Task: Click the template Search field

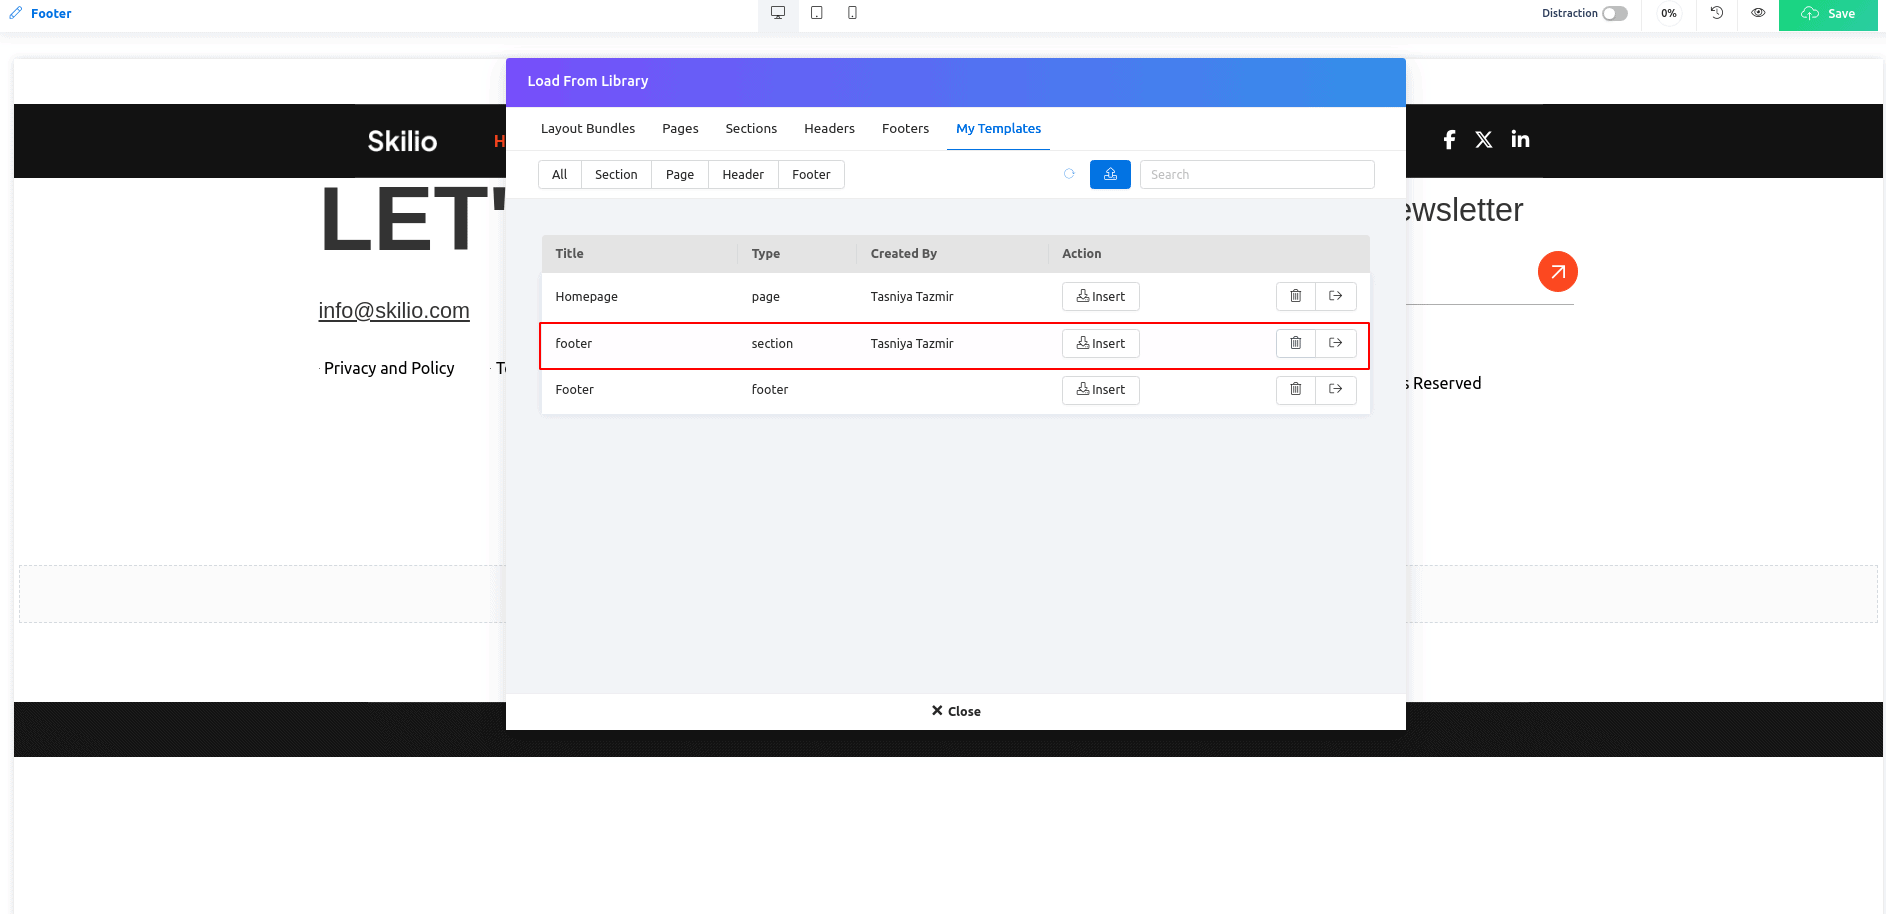Action: (1256, 174)
